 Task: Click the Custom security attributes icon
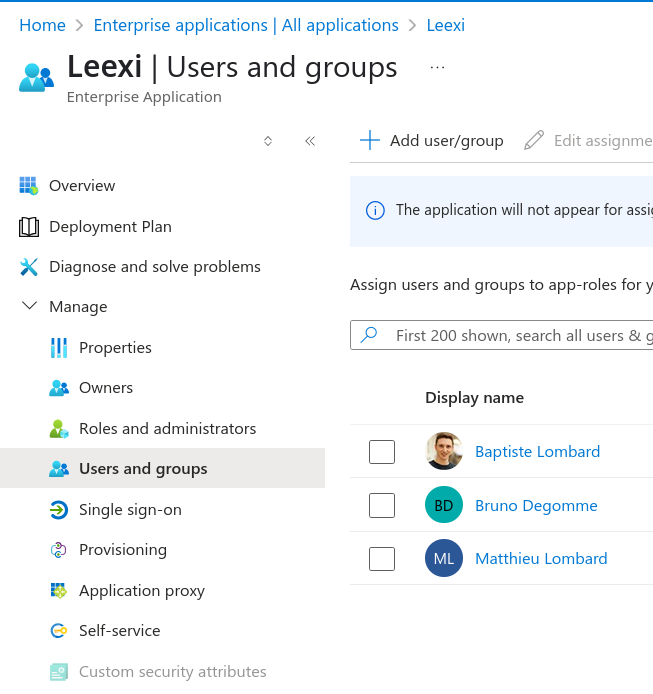[59, 672]
